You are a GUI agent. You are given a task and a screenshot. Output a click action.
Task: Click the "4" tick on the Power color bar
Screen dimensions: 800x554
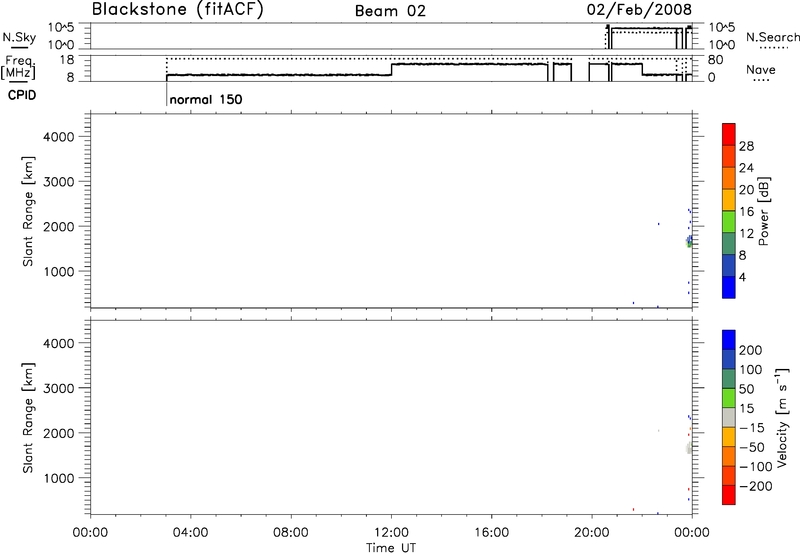click(742, 278)
